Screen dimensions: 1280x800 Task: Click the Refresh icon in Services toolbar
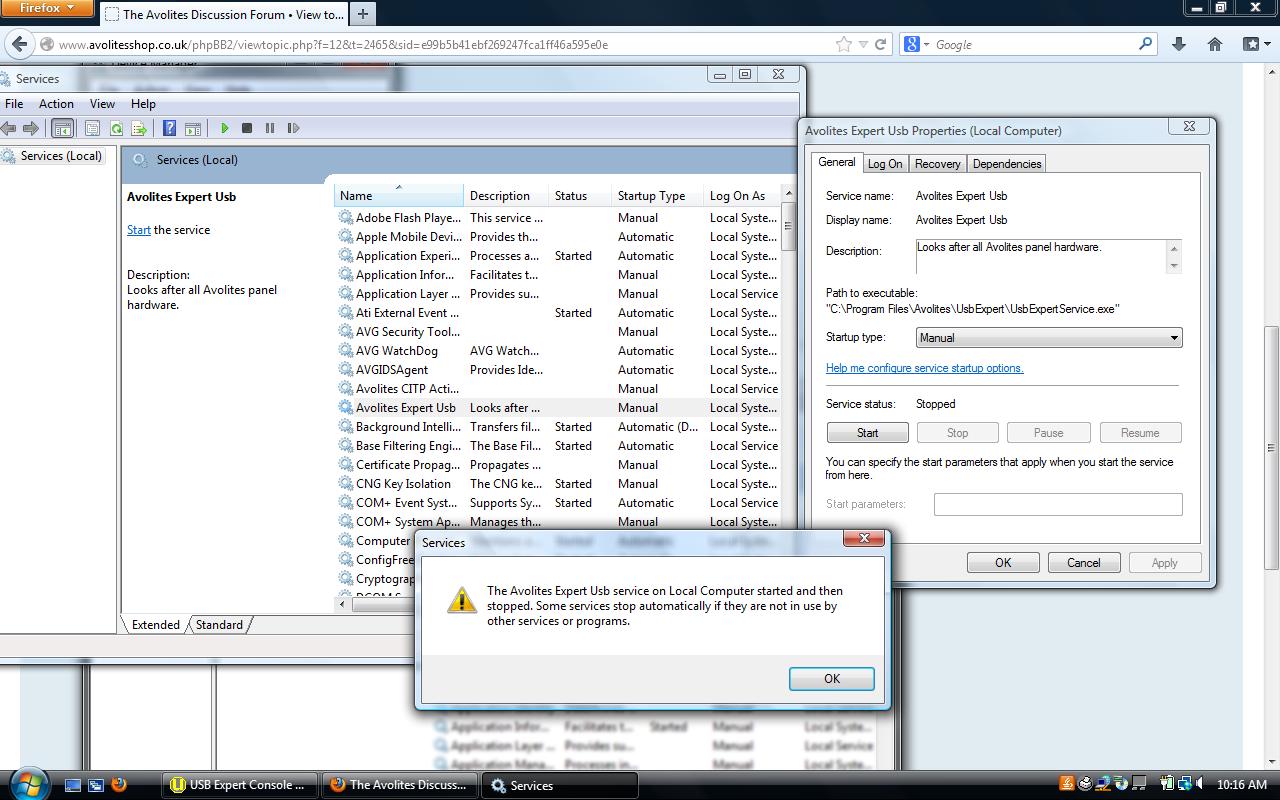(x=116, y=128)
